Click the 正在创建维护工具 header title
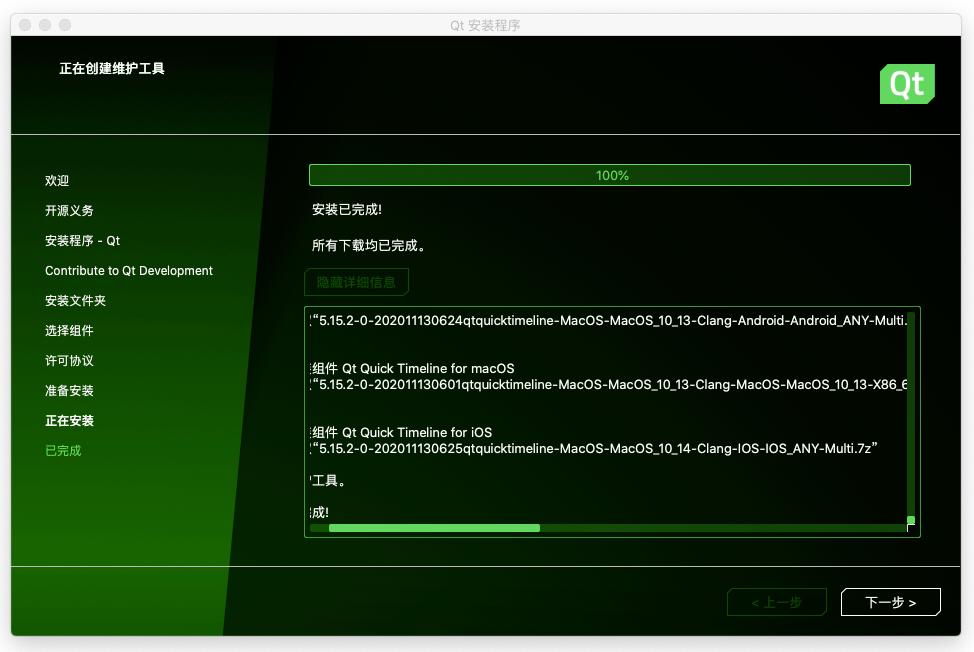 click(x=112, y=68)
